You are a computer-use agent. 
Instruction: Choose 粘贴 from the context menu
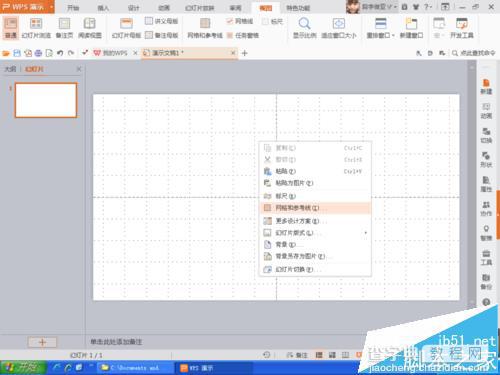[315, 171]
